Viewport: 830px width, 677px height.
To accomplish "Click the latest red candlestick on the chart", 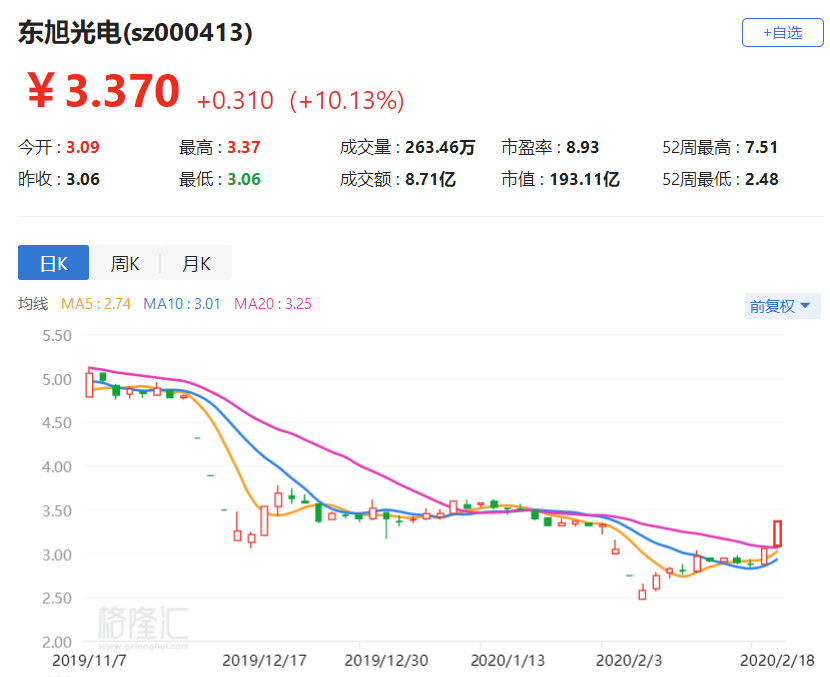I will click(778, 534).
